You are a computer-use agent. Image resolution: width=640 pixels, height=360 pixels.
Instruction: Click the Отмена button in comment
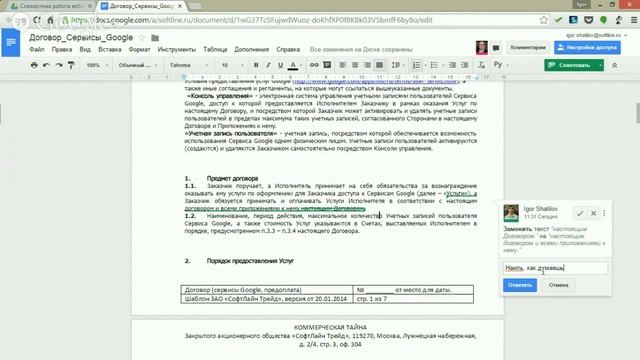coord(558,285)
